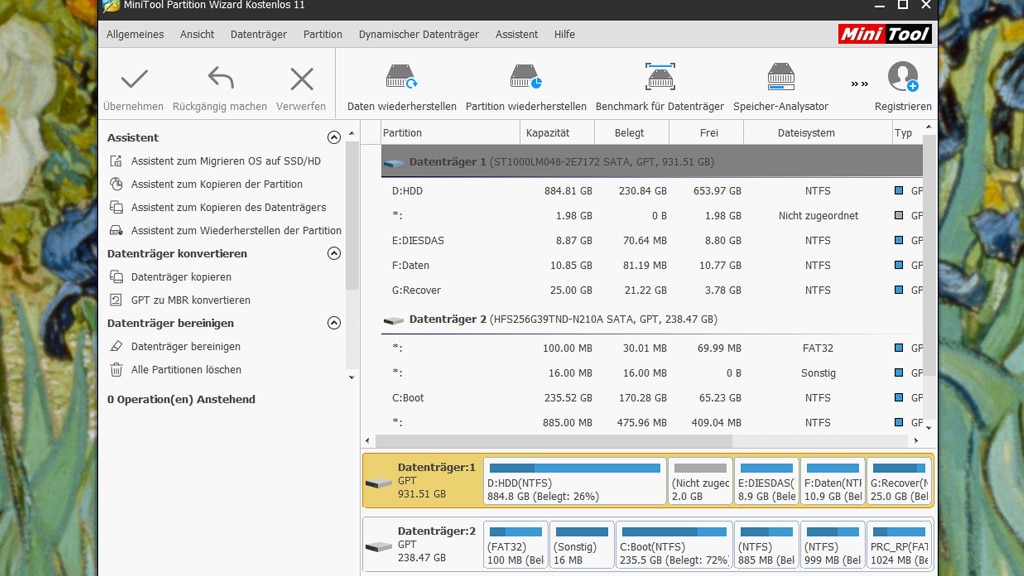Viewport: 1024px width, 576px height.
Task: Collapse the Datenträger konvertieren section
Action: 334,253
